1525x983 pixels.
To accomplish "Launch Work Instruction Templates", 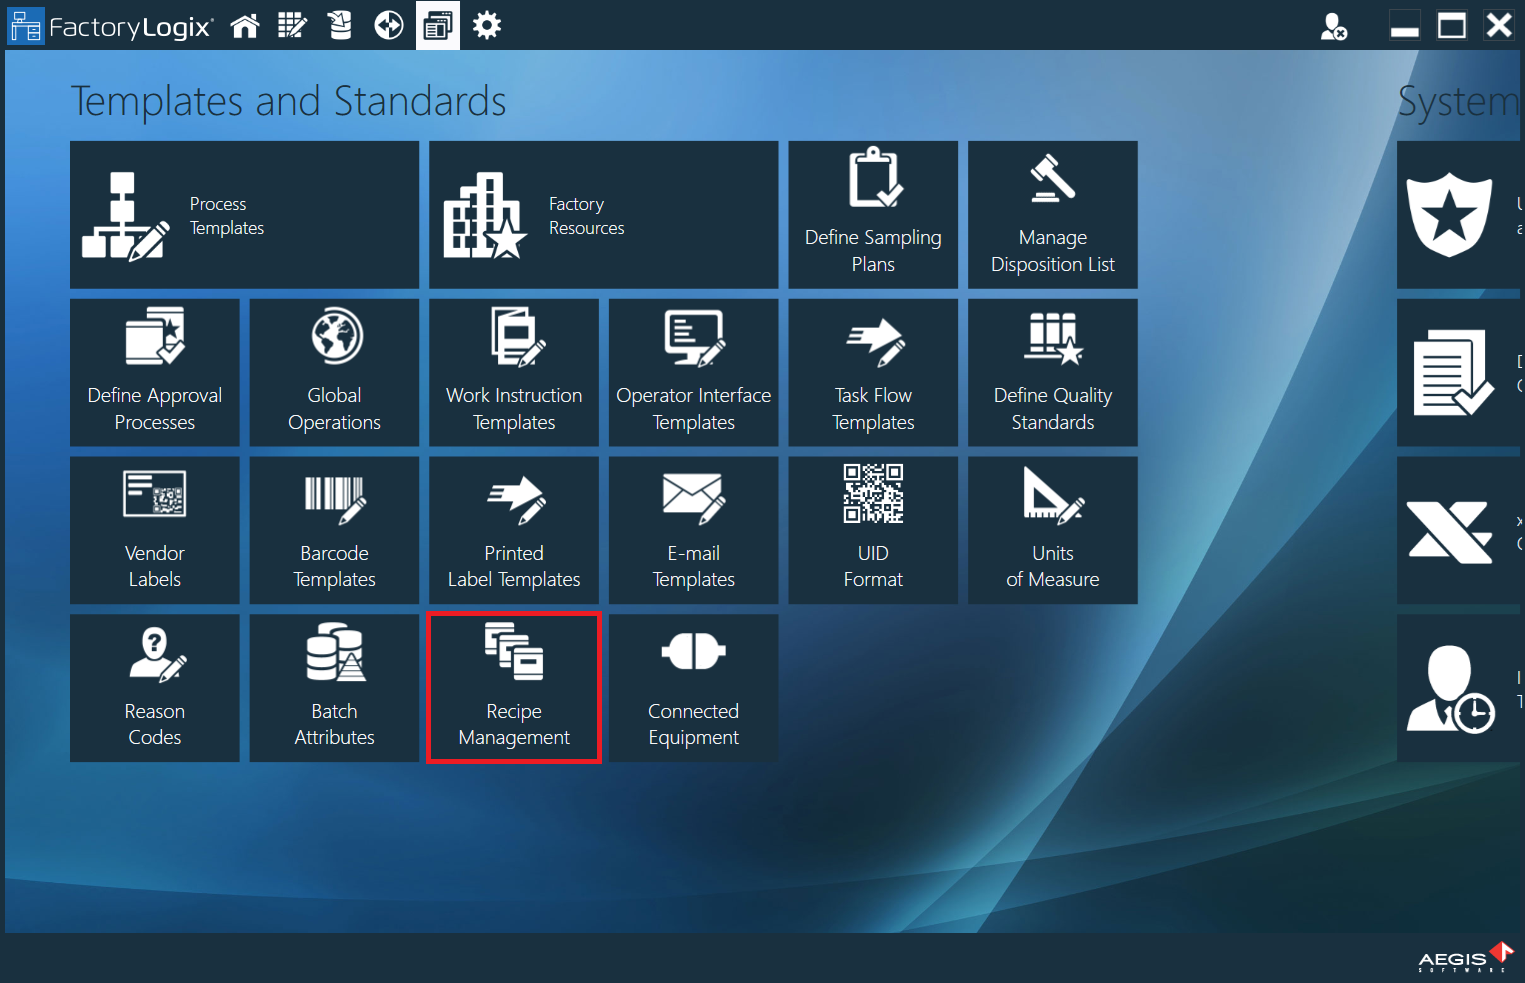I will (514, 372).
